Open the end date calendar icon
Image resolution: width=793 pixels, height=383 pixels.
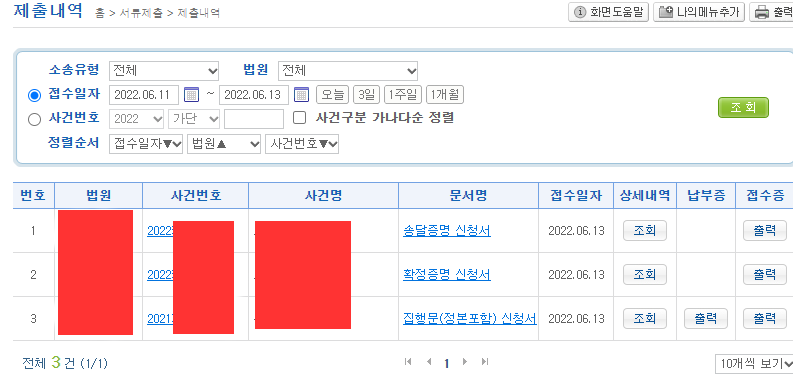pyautogui.click(x=301, y=95)
